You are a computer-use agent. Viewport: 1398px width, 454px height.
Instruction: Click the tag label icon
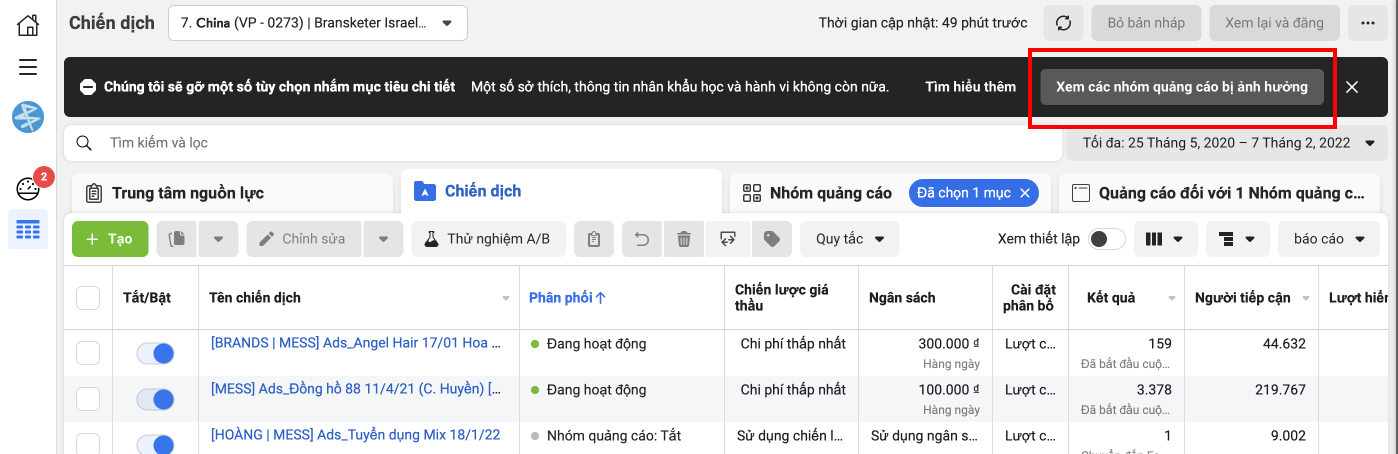pos(771,239)
